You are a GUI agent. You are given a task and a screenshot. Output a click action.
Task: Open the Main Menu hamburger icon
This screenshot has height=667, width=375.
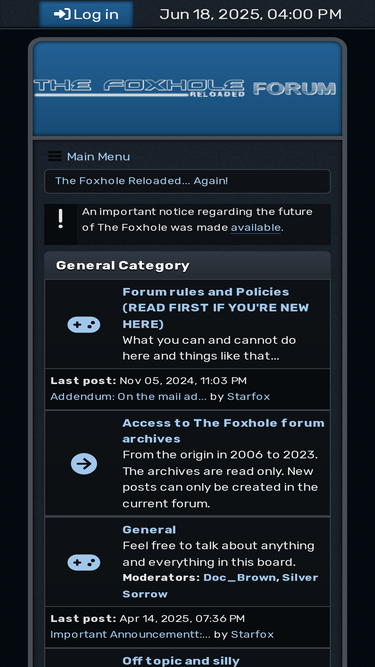(55, 157)
